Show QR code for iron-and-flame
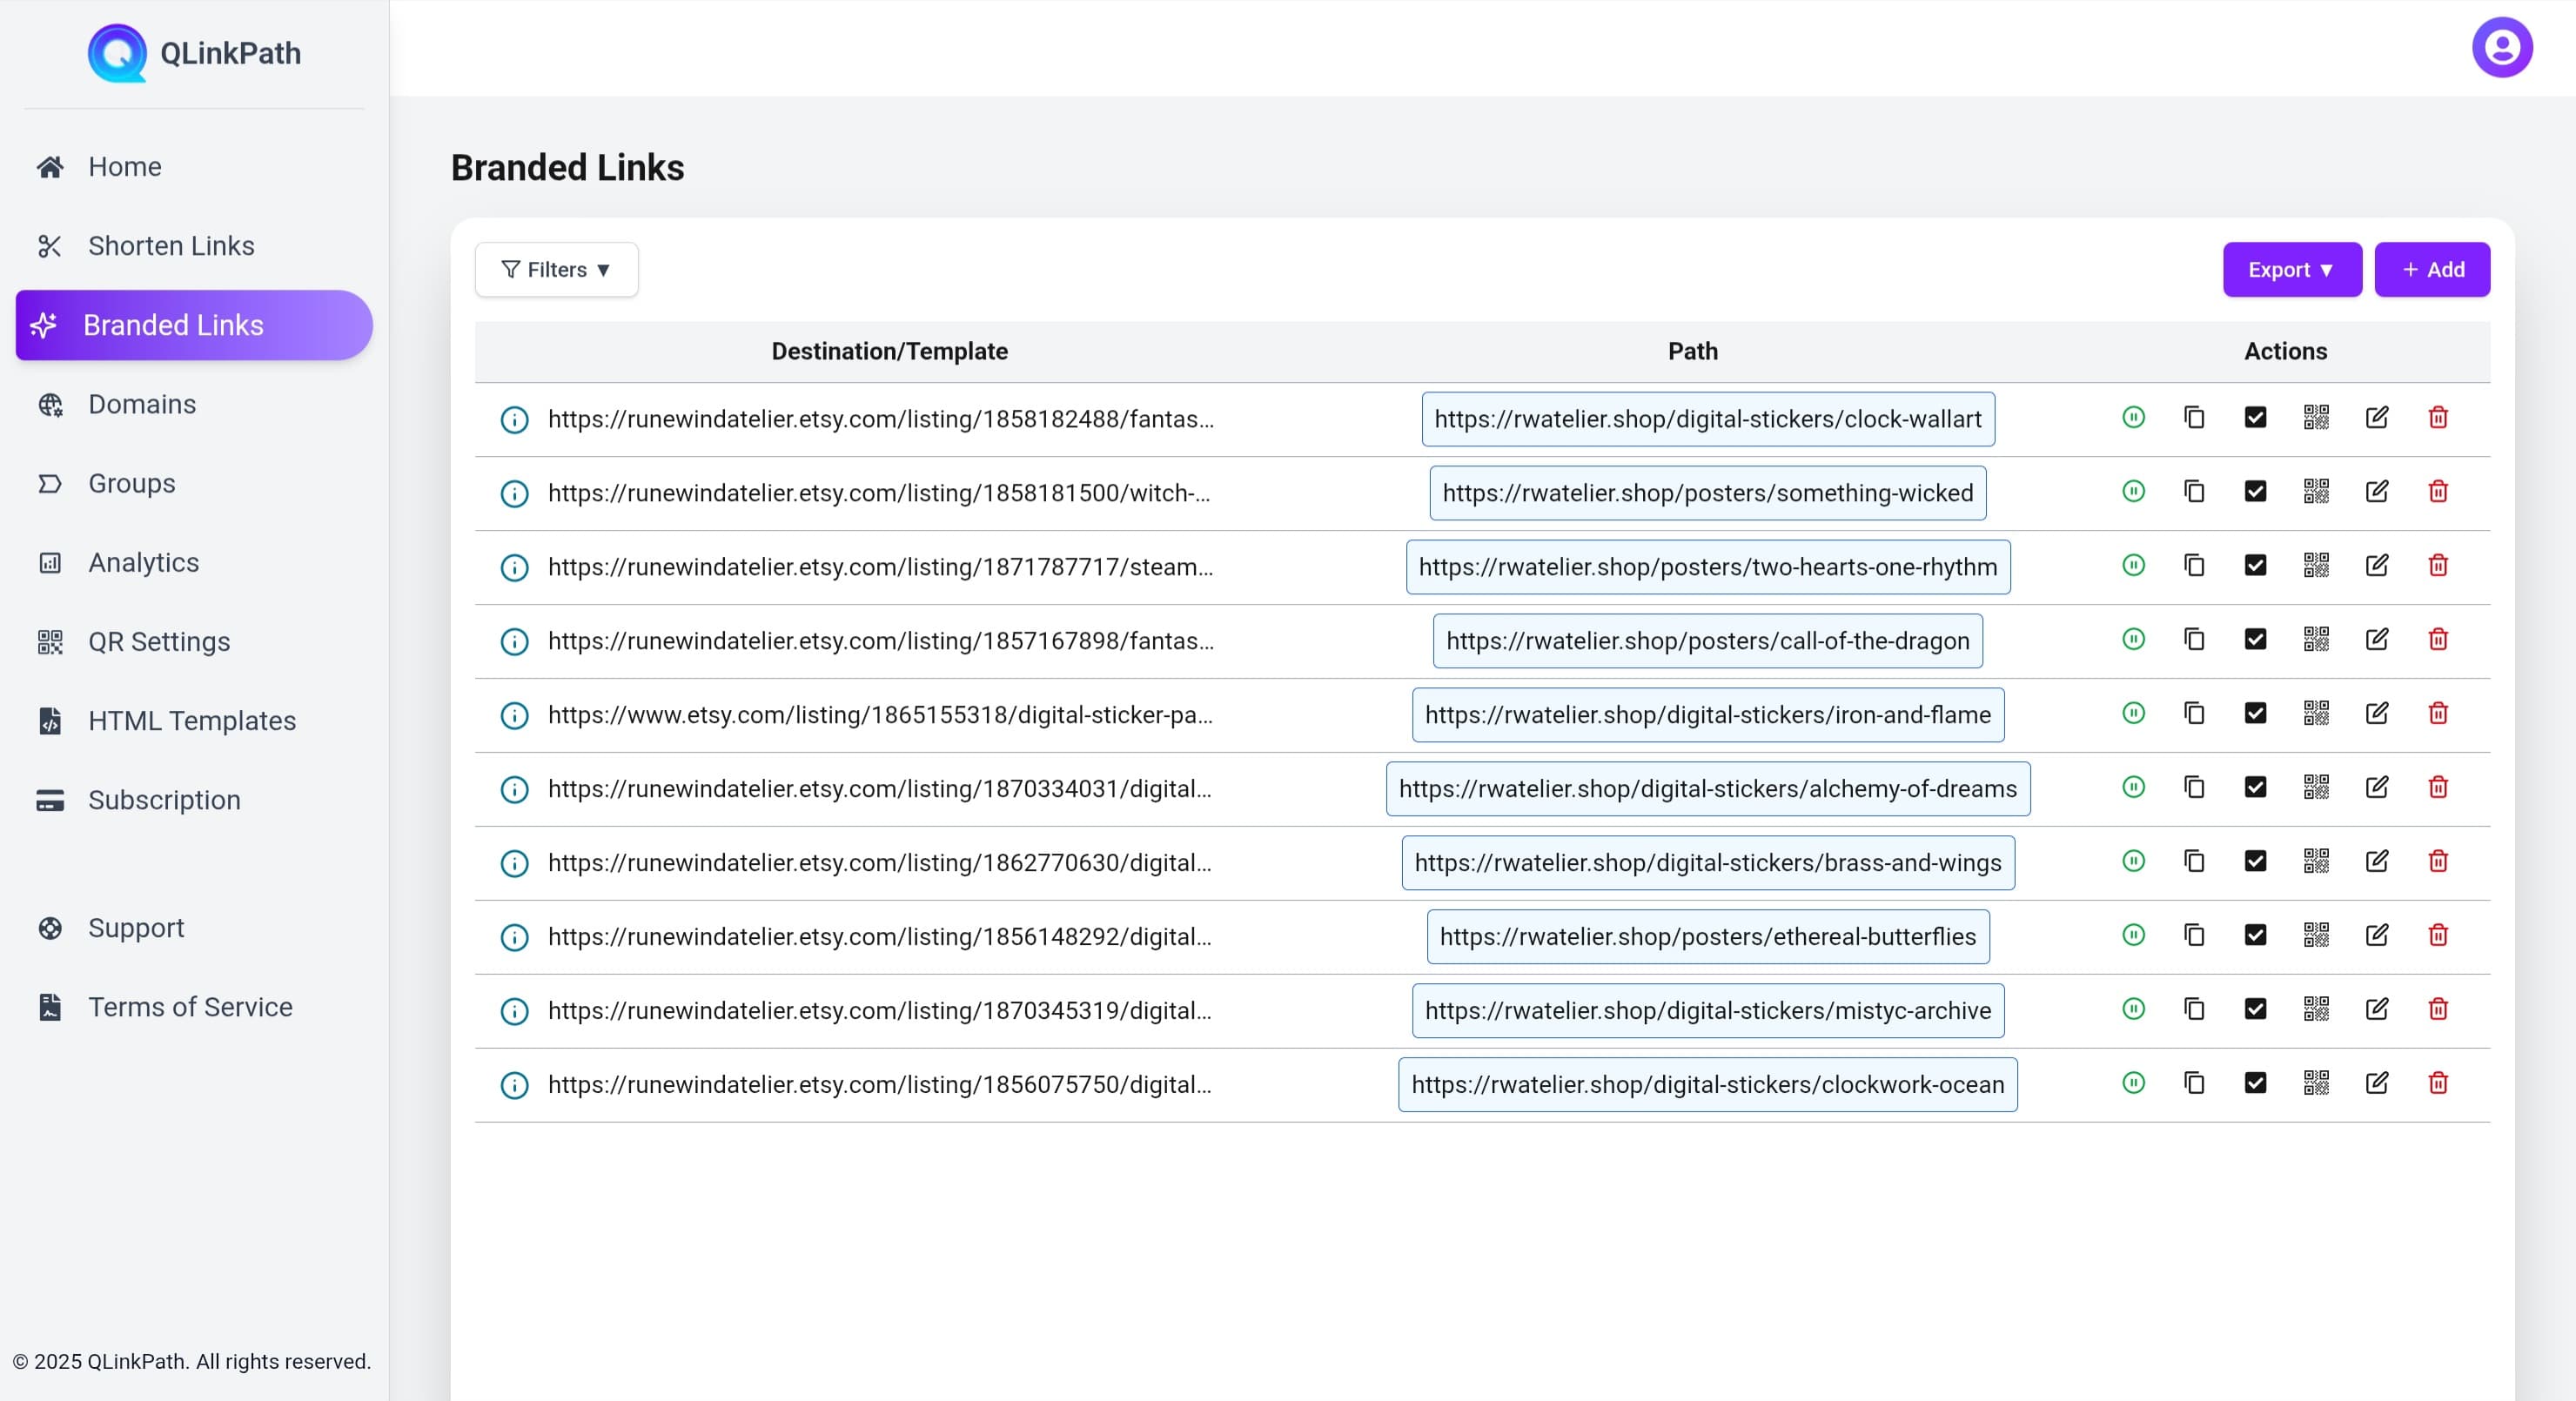The height and width of the screenshot is (1401, 2576). 2316,713
